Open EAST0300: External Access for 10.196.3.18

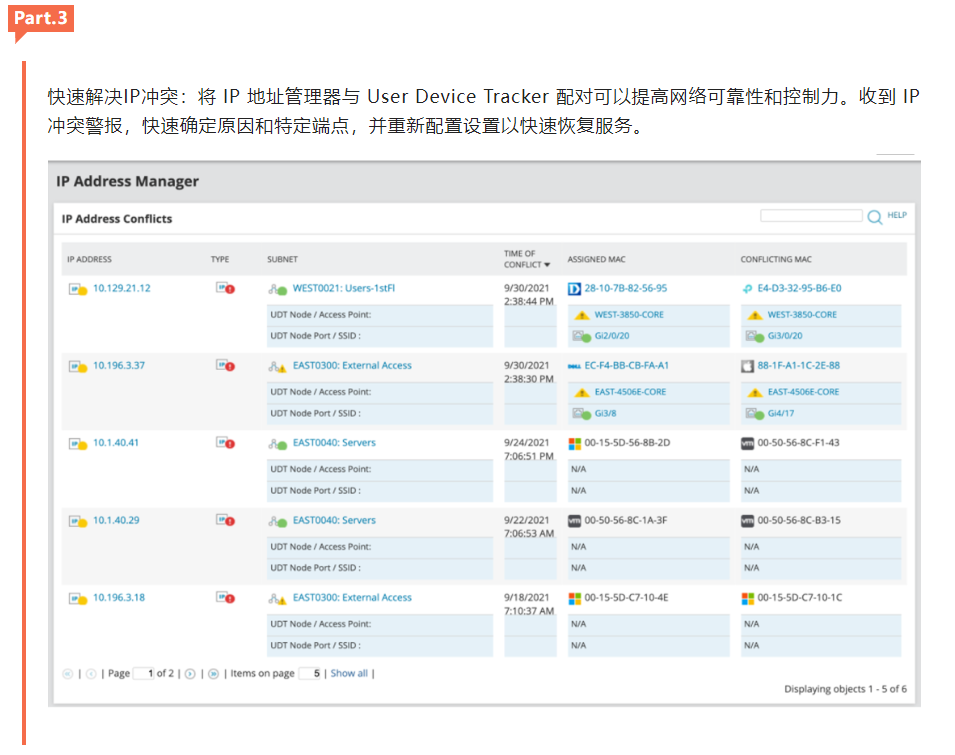pos(352,597)
